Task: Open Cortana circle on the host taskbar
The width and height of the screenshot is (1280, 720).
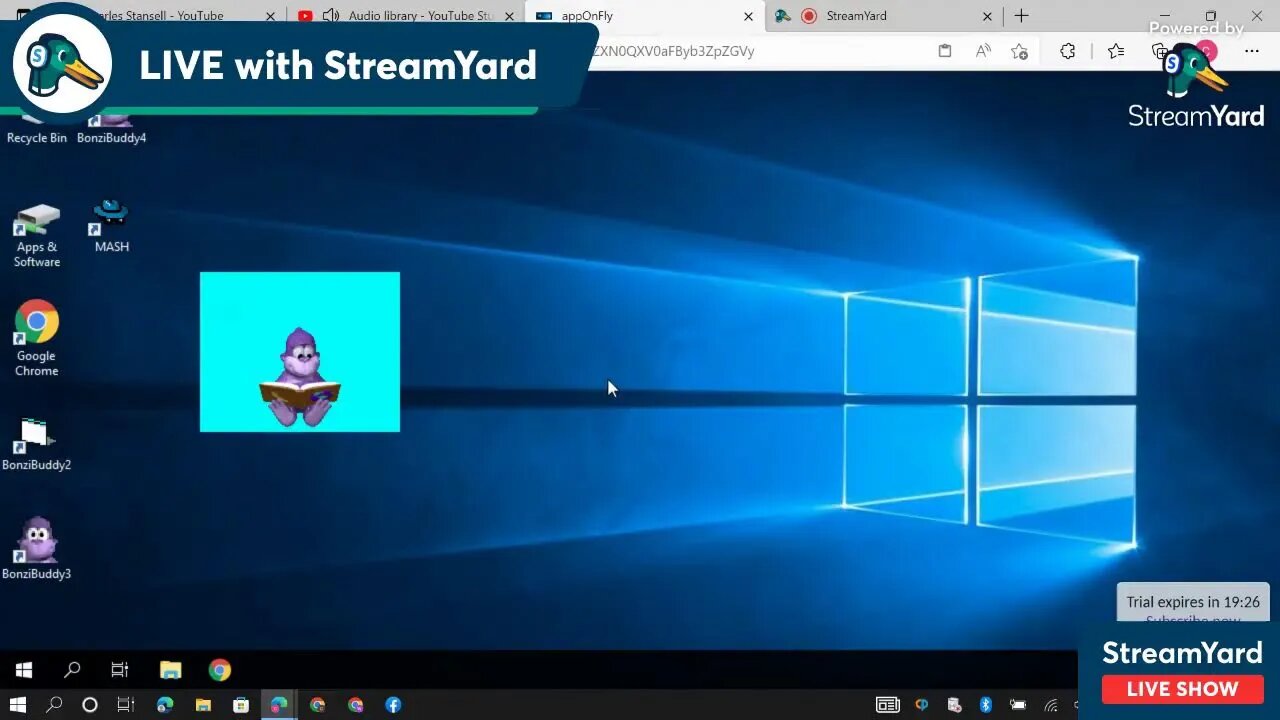Action: click(x=90, y=705)
